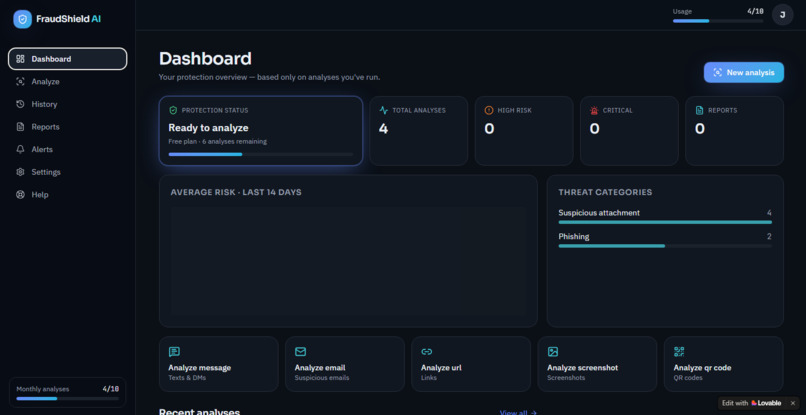
Task: Open the High Risk card
Action: tap(524, 131)
